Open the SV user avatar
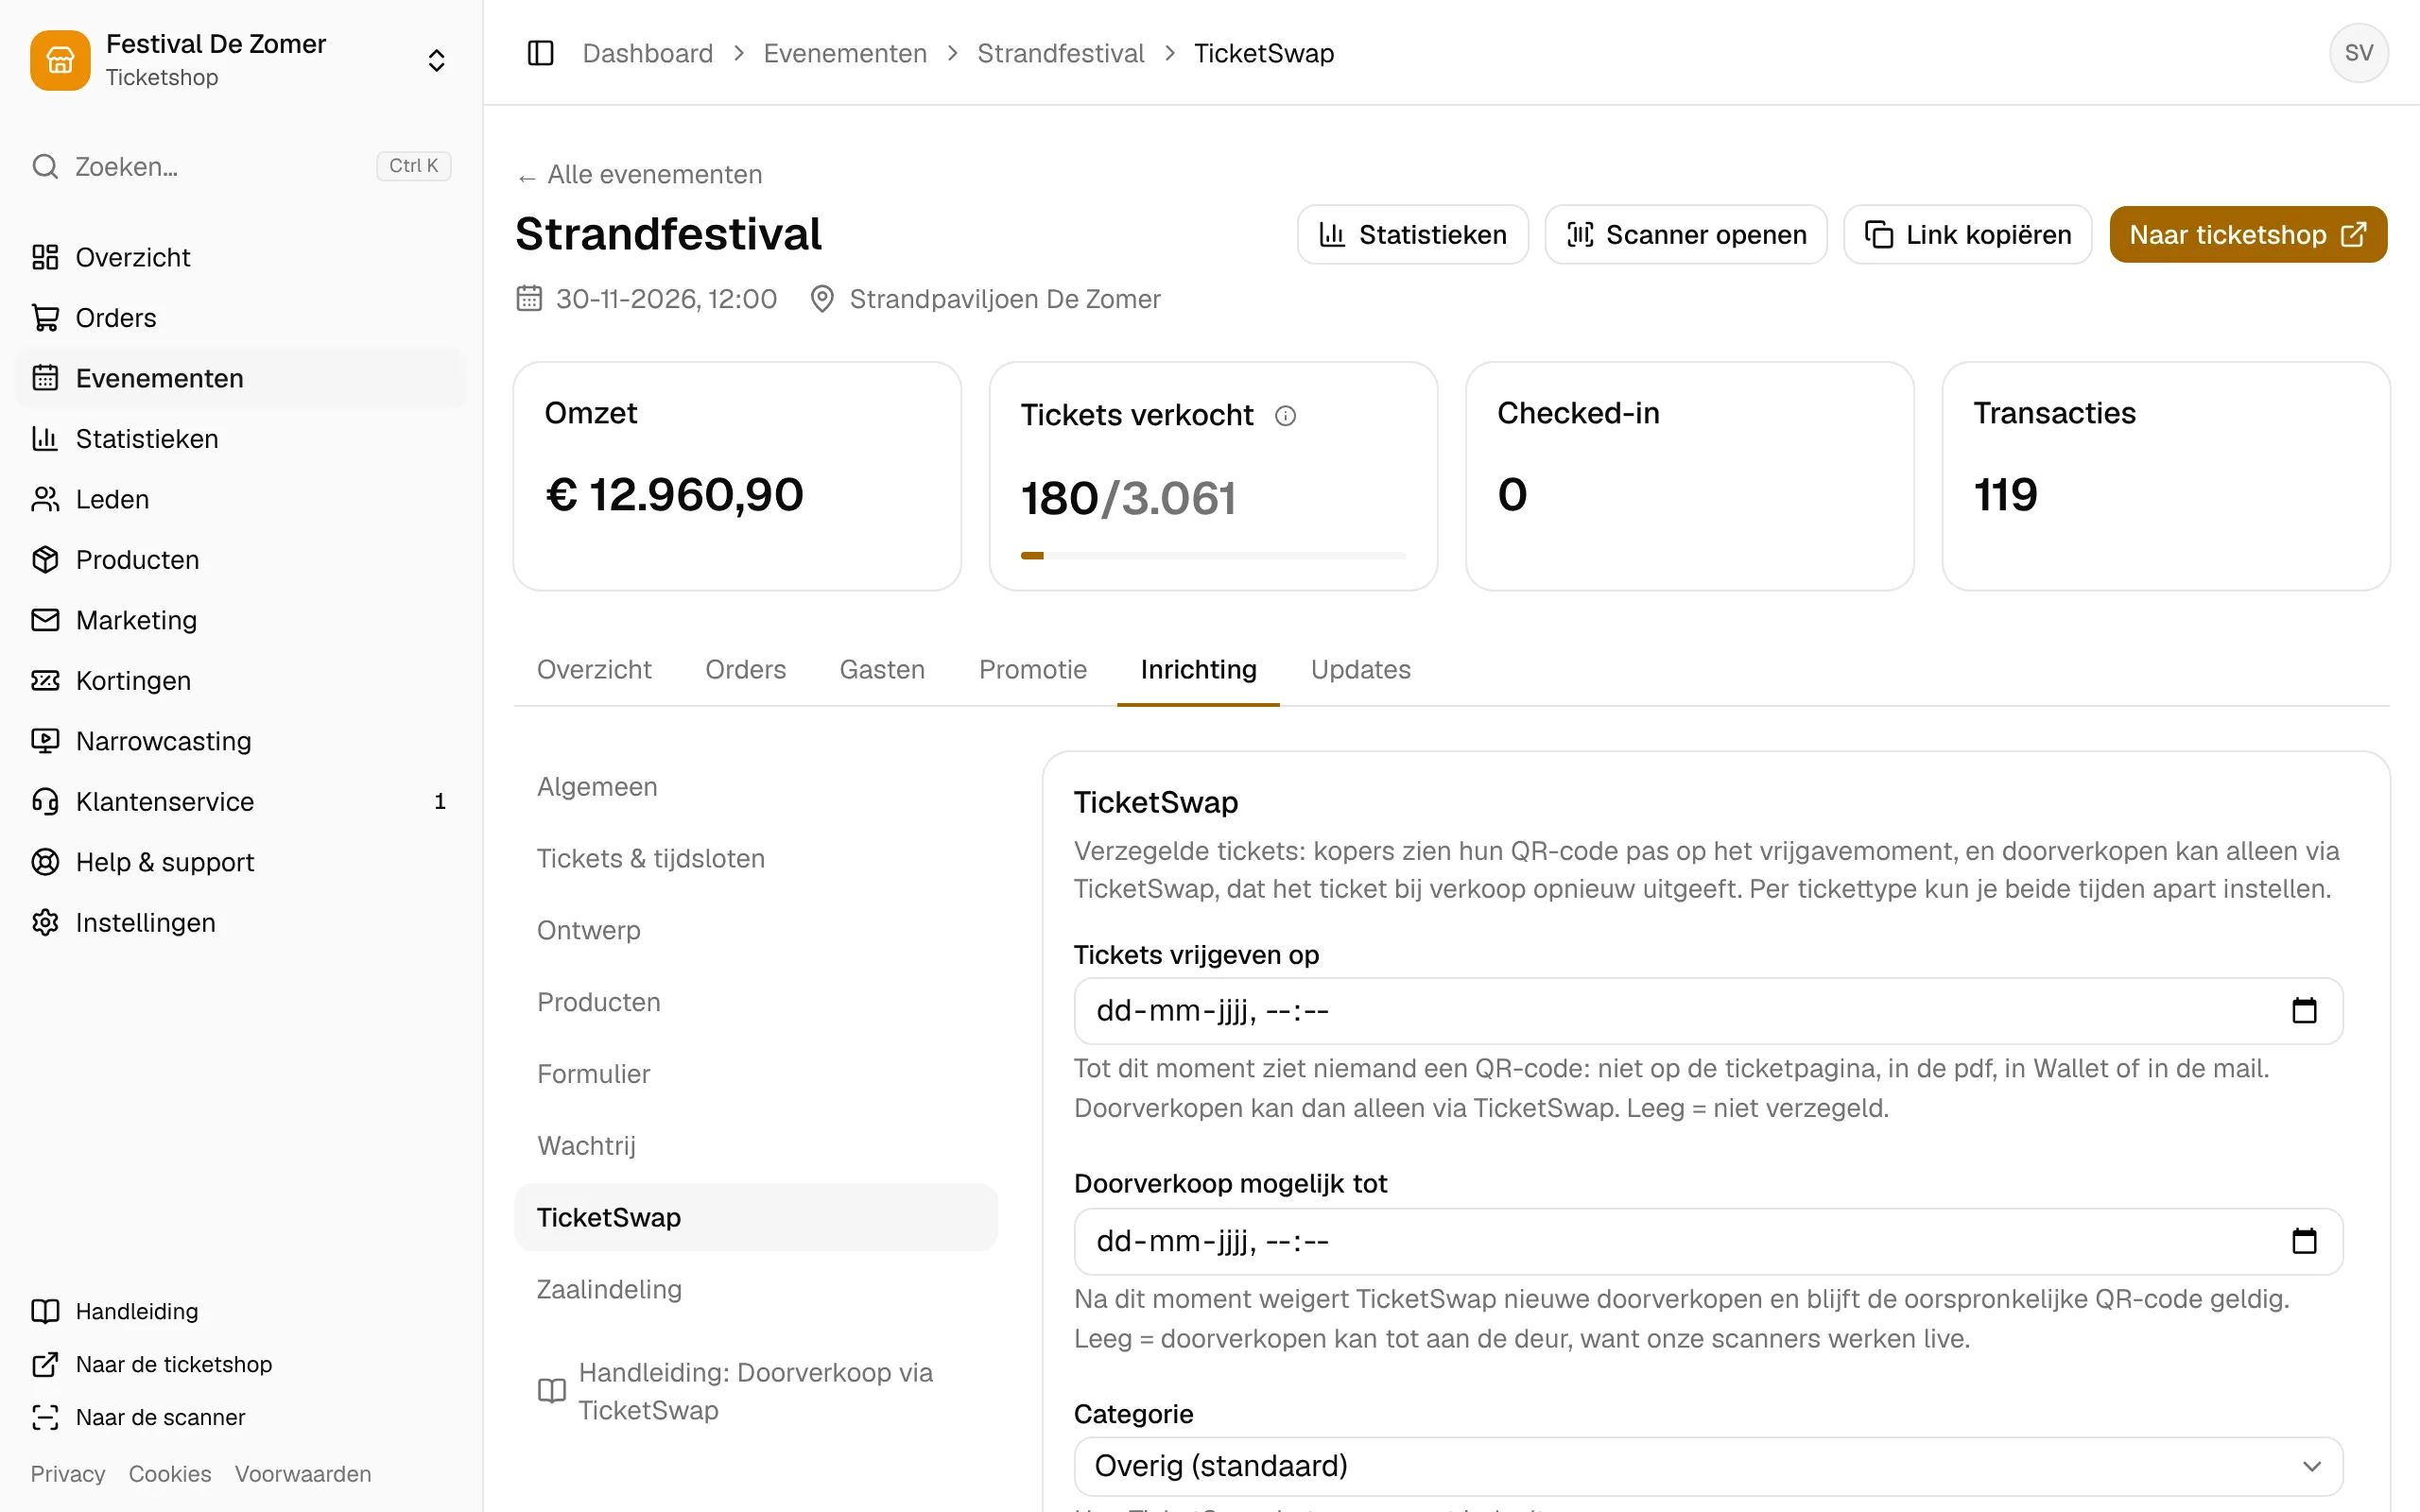 (2358, 53)
